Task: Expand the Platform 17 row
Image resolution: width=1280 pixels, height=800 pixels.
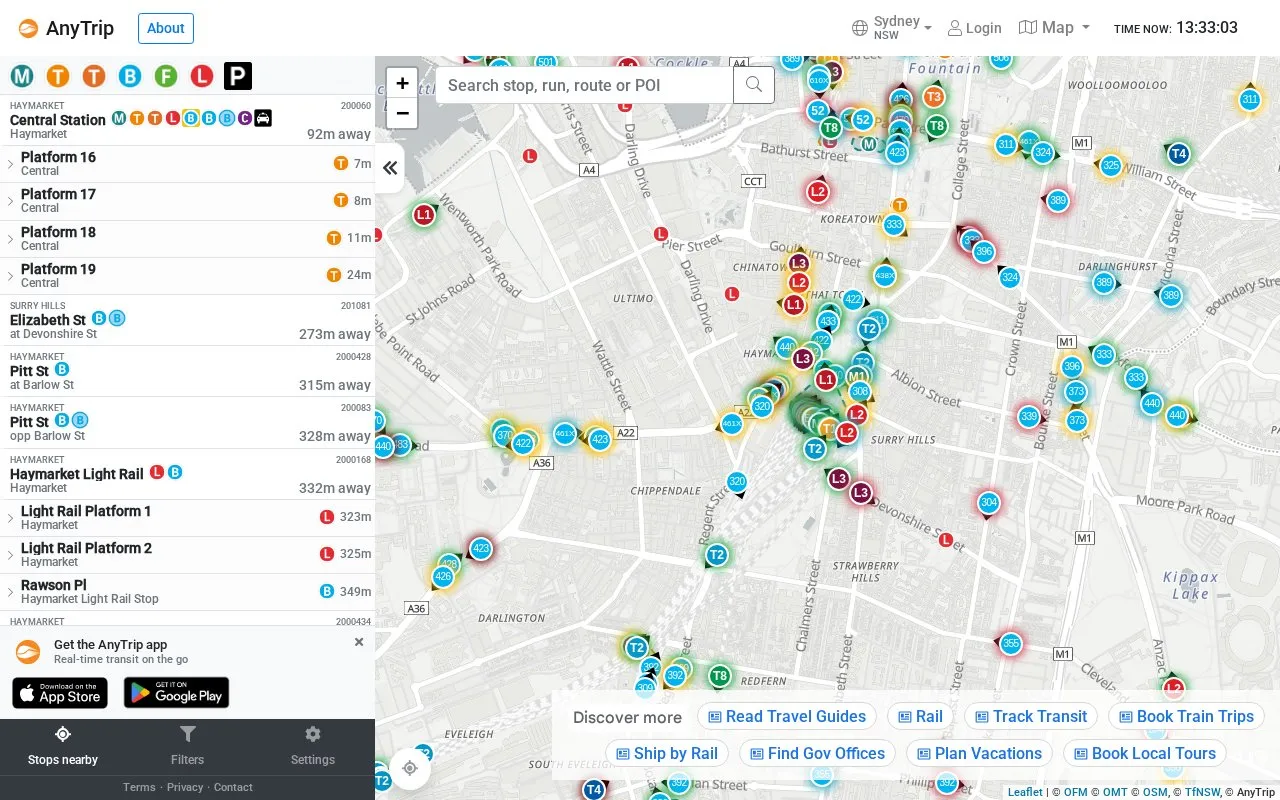Action: coord(187,201)
